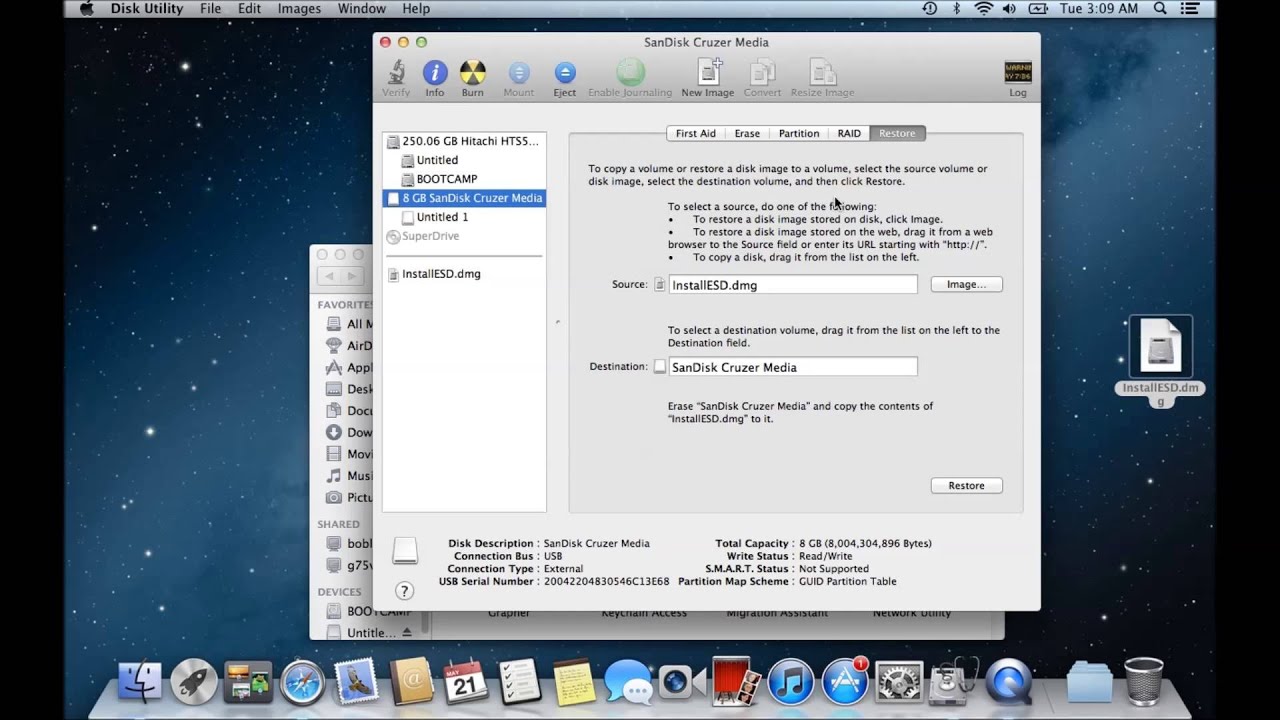Image resolution: width=1280 pixels, height=720 pixels.
Task: Open Contacts from the Dock
Action: [x=411, y=682]
